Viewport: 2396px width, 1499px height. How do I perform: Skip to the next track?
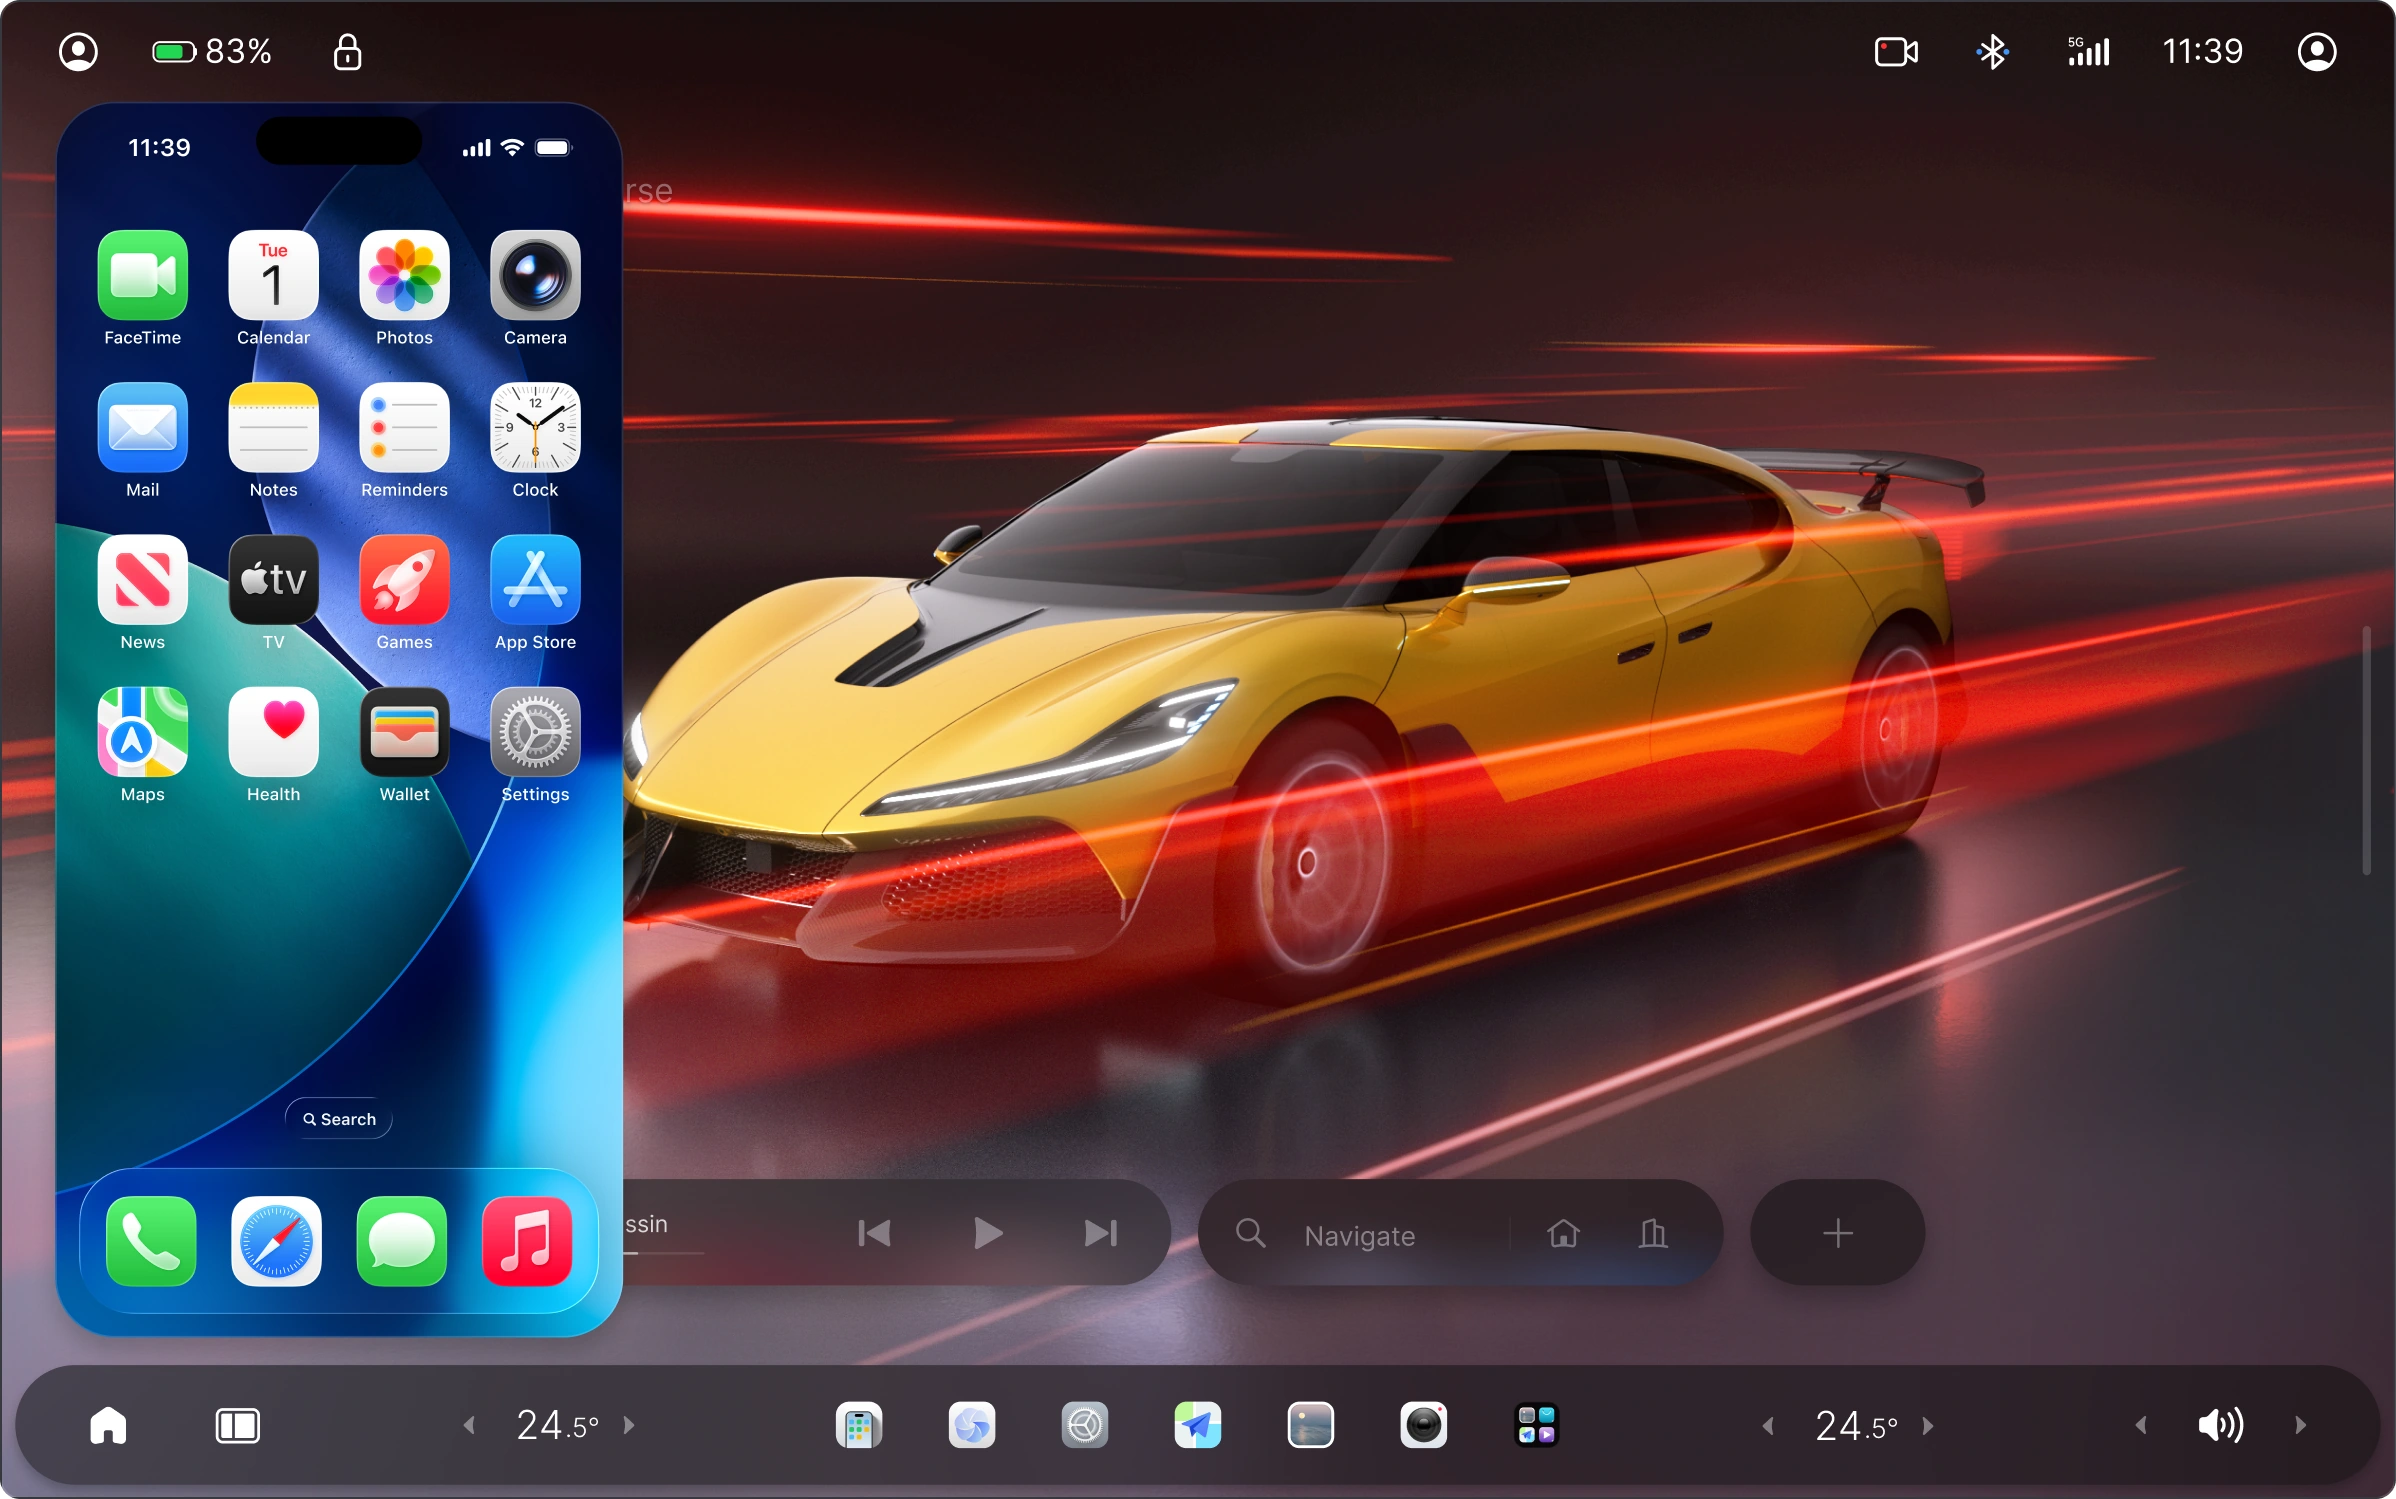click(1101, 1233)
